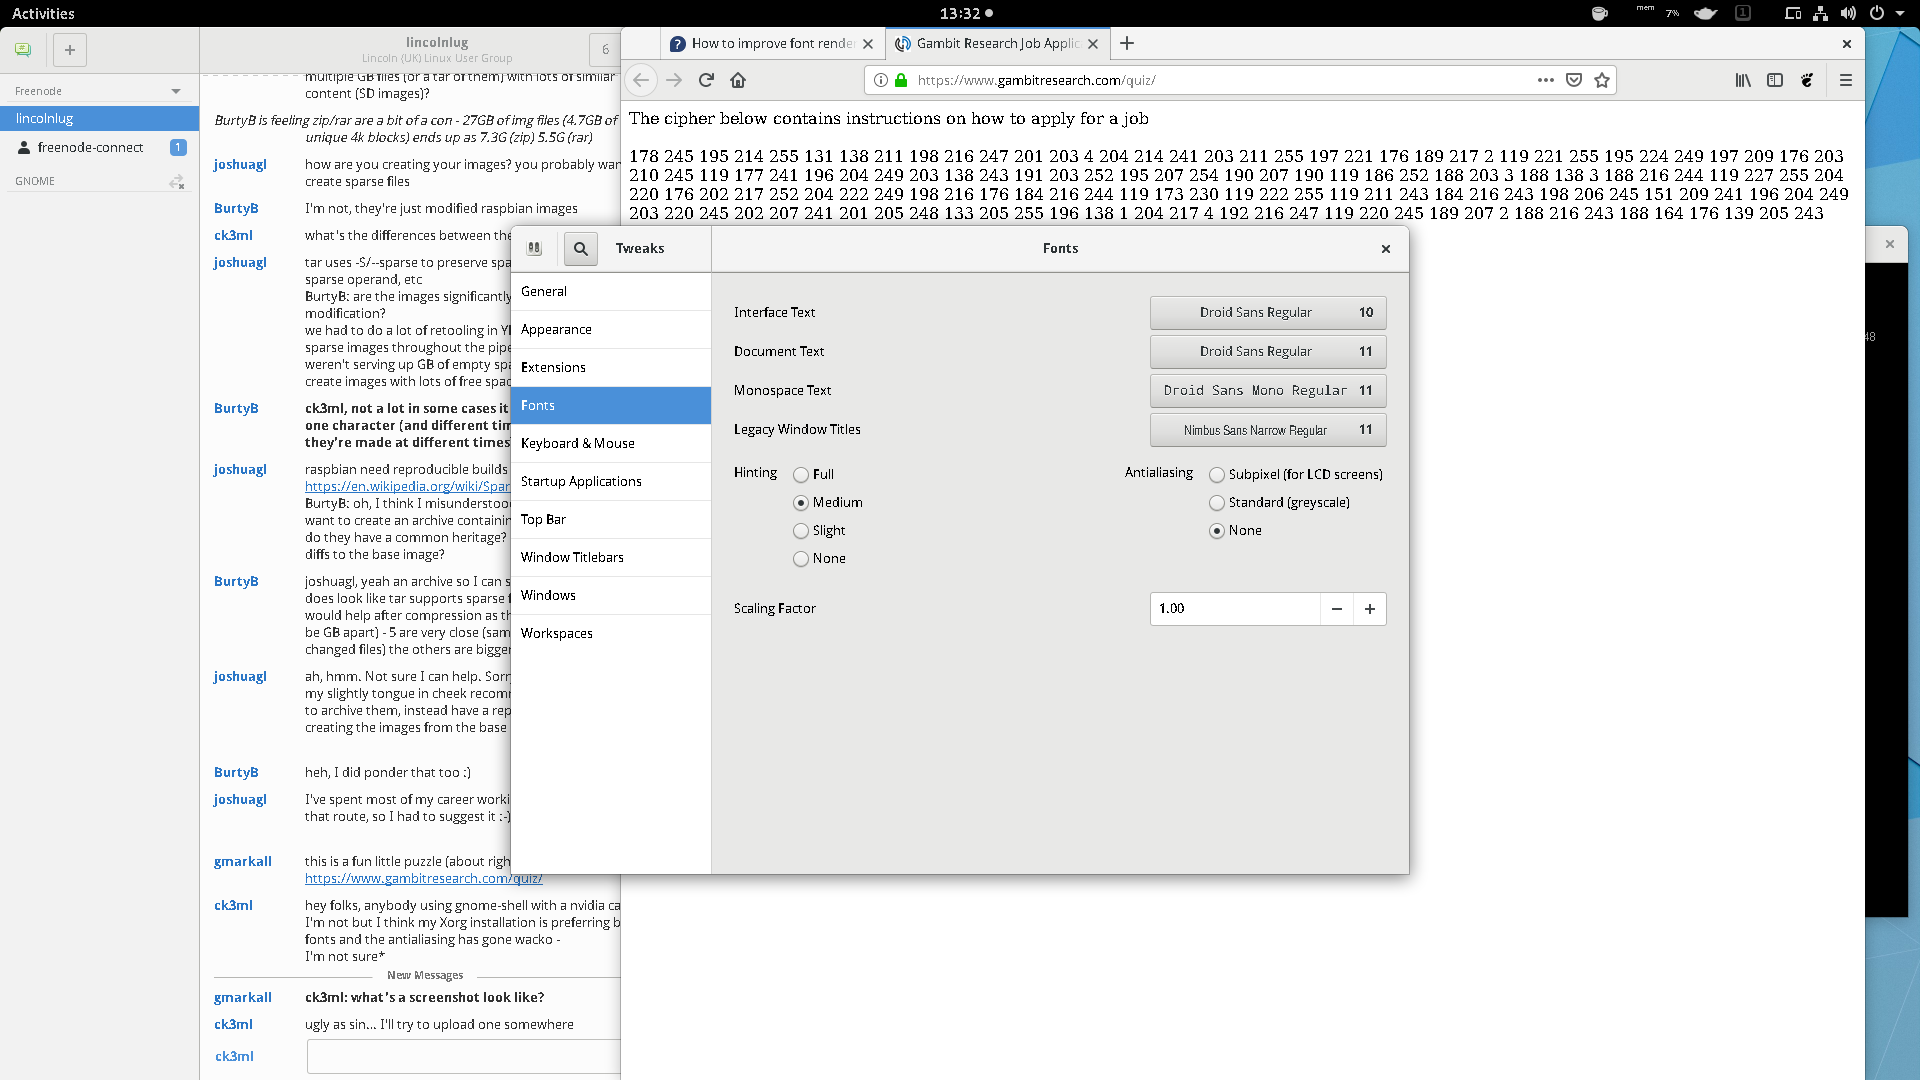Click the Tweaks search icon button
Viewport: 1920px width, 1080px height.
(x=580, y=248)
